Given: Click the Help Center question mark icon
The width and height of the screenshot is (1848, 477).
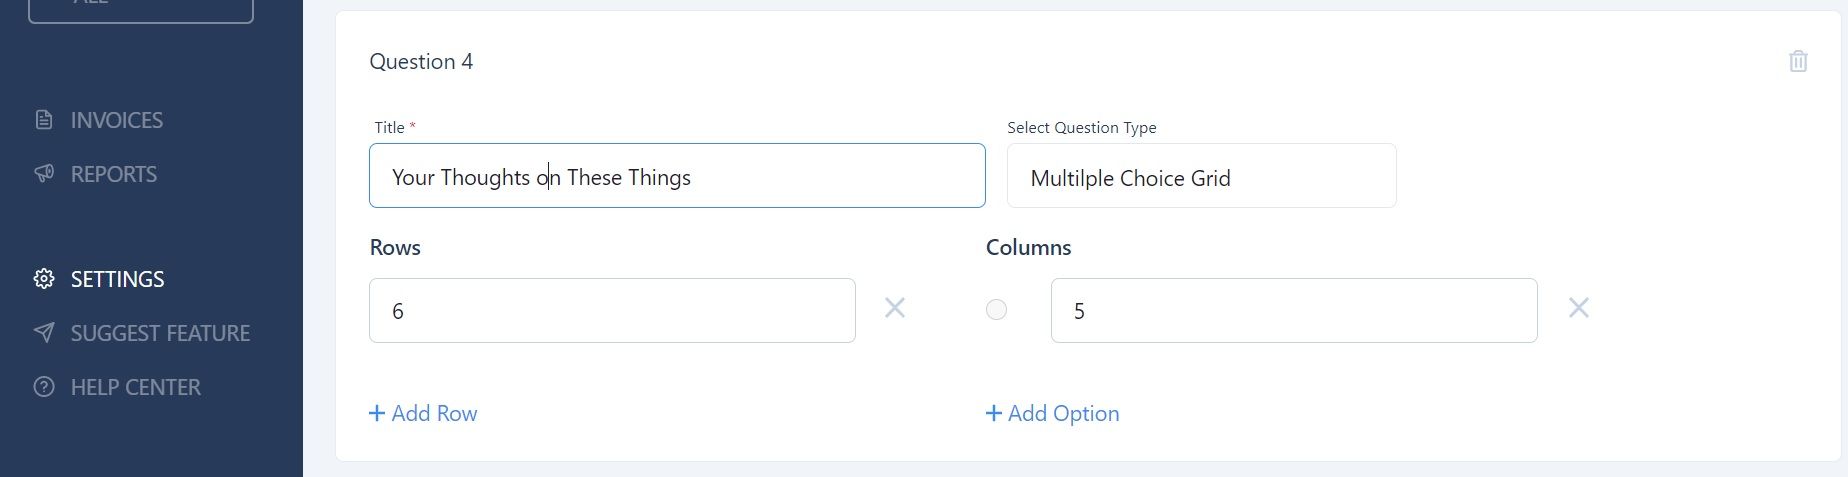Looking at the screenshot, I should 44,387.
